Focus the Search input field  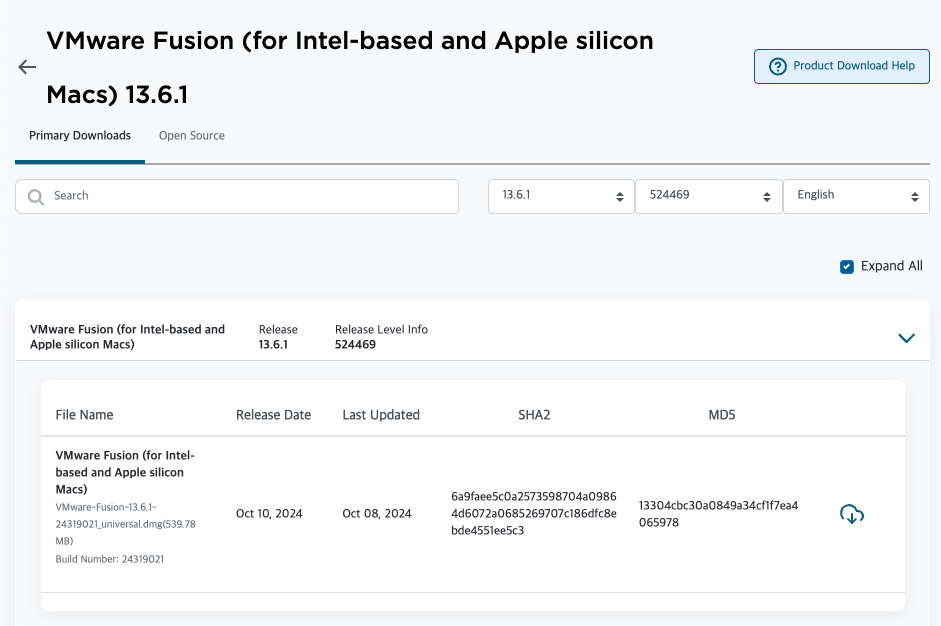237,196
